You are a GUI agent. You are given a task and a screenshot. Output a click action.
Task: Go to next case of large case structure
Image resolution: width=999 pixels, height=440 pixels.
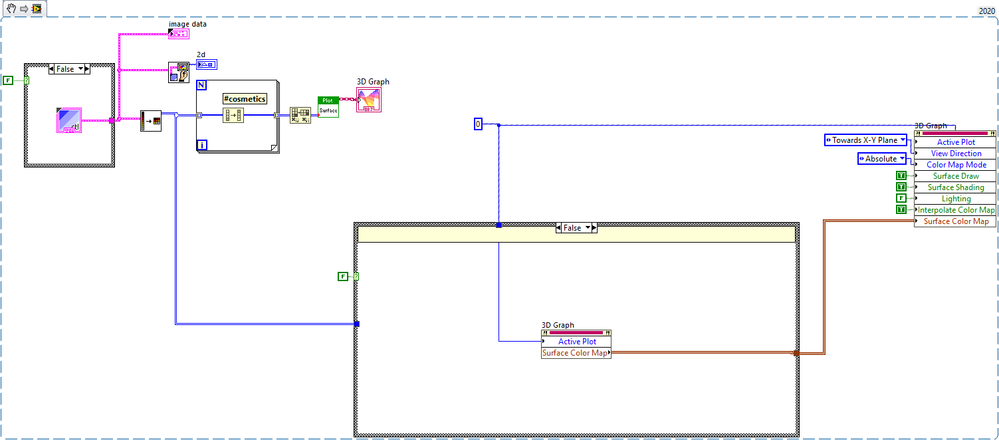[x=595, y=228]
